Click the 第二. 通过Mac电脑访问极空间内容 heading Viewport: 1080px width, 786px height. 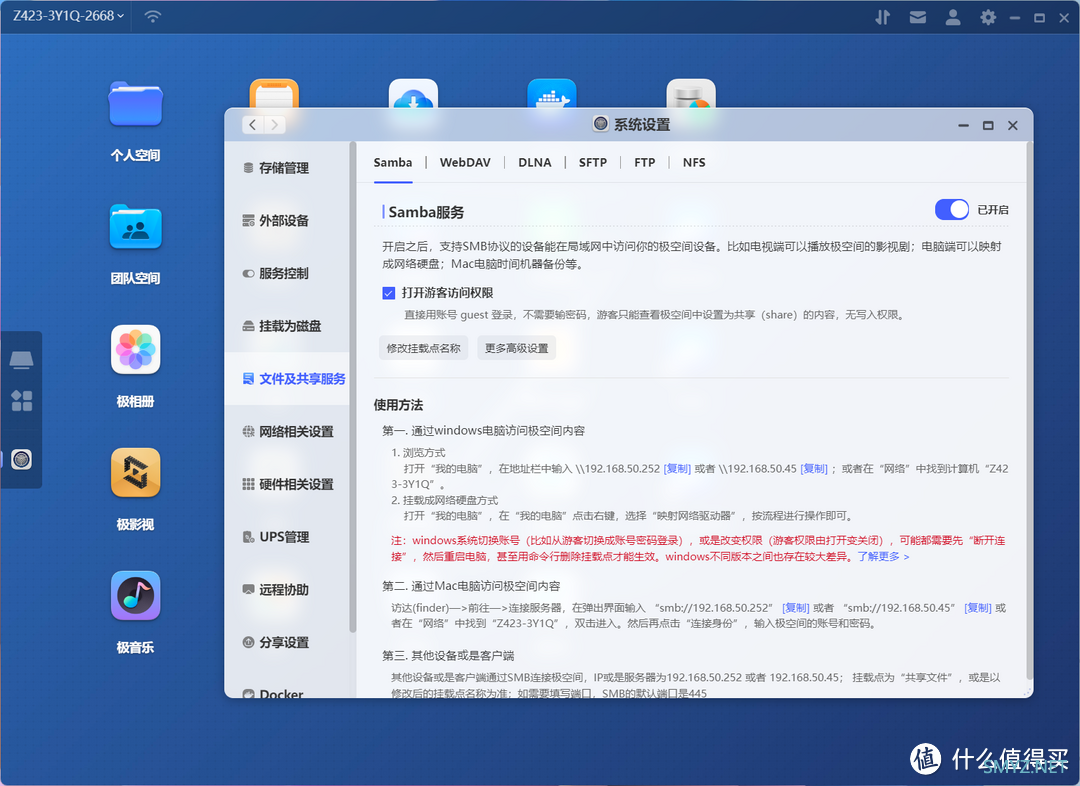[x=471, y=586]
